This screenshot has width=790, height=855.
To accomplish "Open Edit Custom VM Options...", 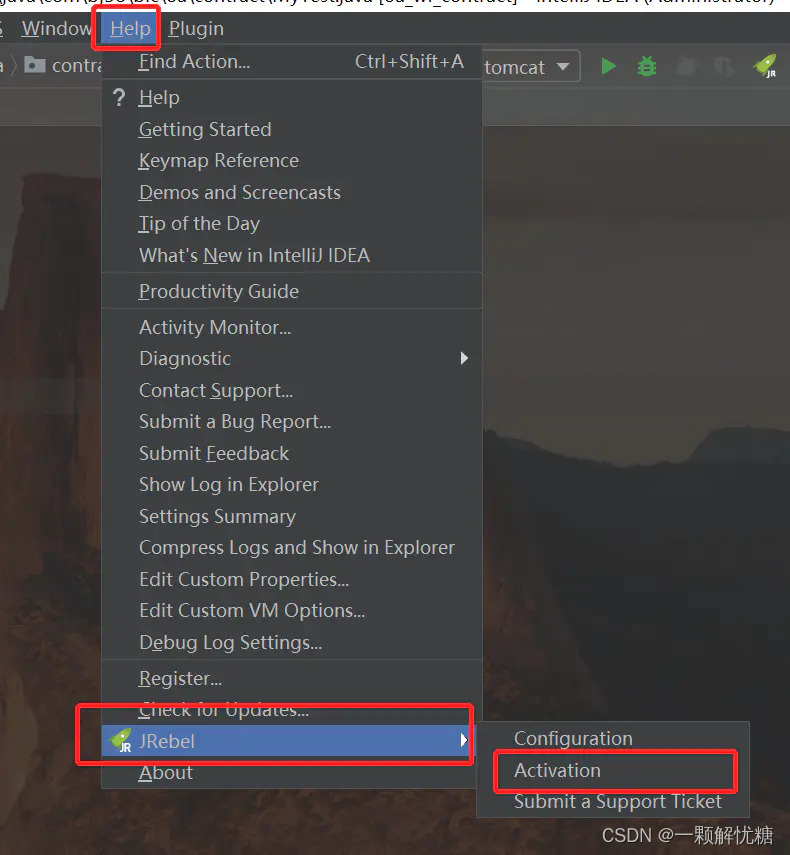I will click(292, 611).
